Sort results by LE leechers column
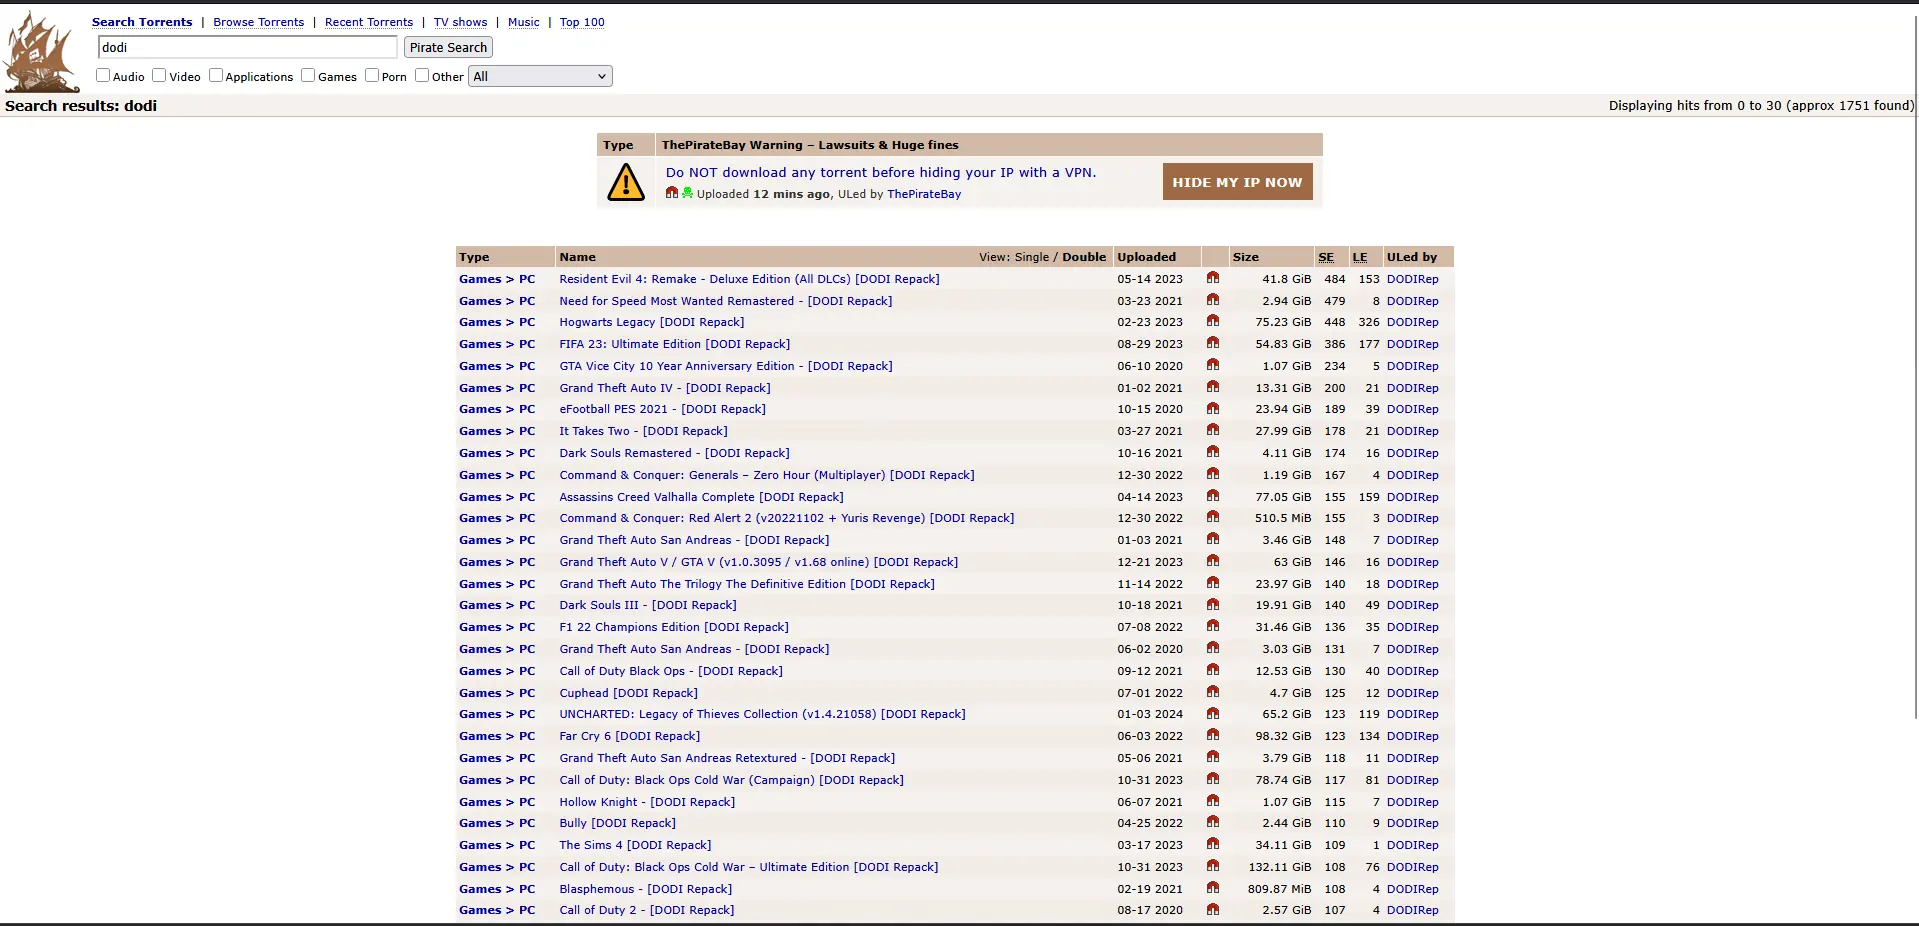The width and height of the screenshot is (1919, 926). click(x=1360, y=257)
